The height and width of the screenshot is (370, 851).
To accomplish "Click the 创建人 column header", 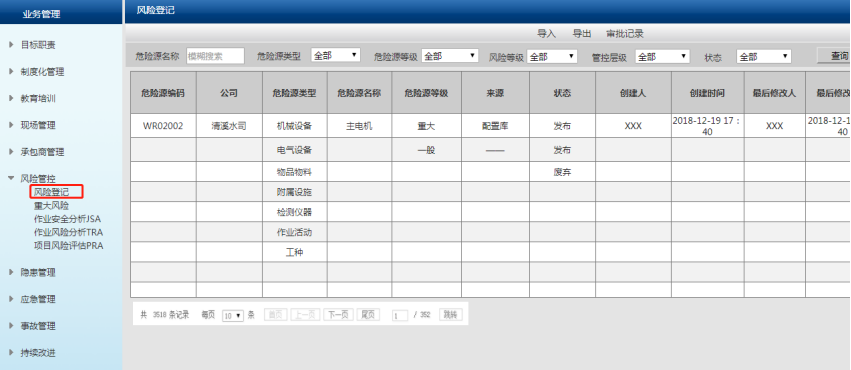I will tap(633, 93).
